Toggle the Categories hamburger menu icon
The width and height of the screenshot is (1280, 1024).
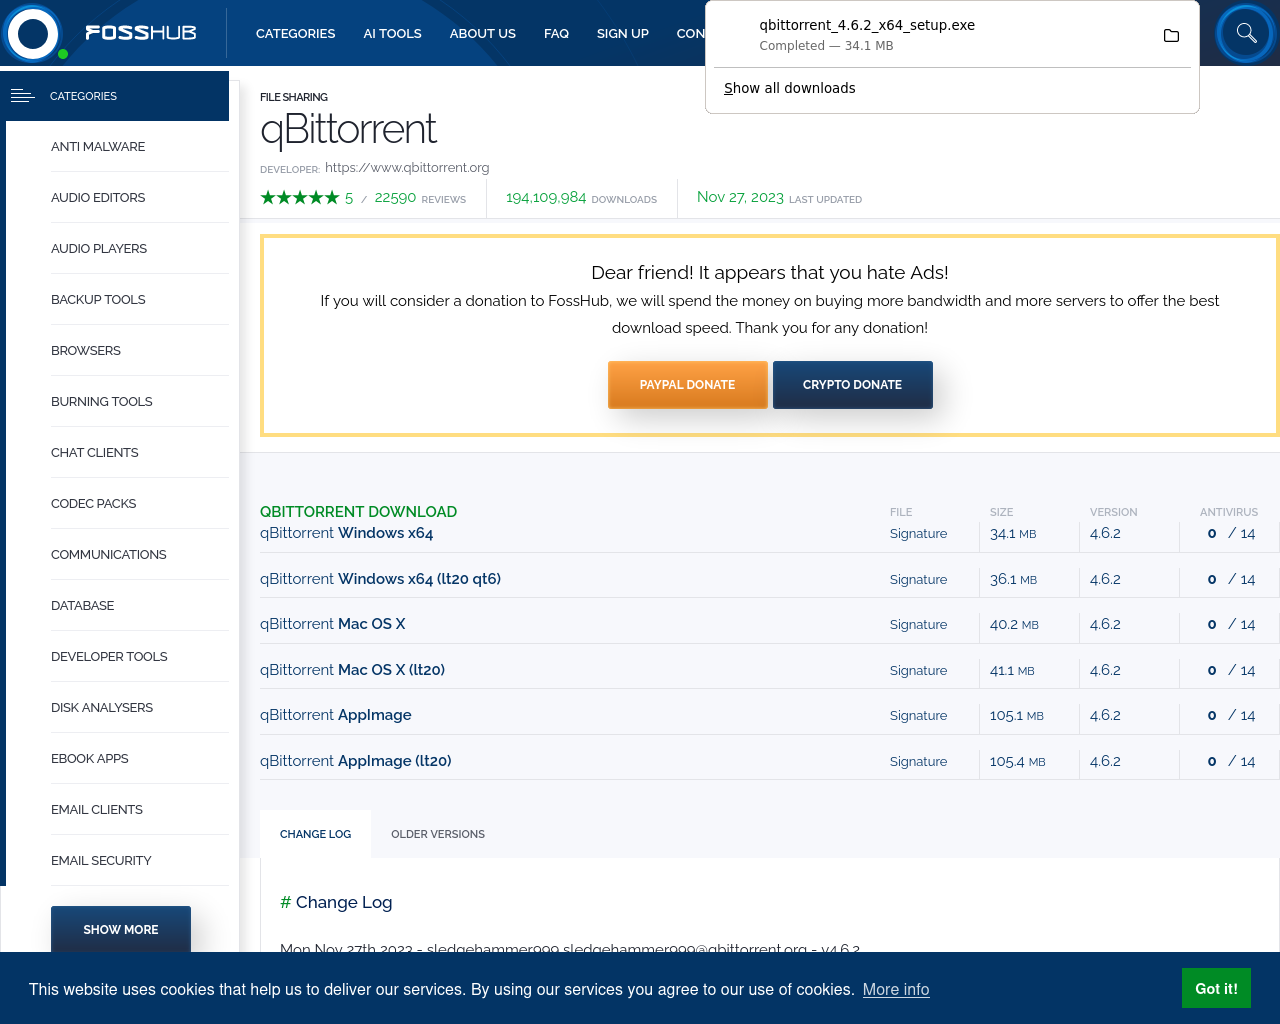[22, 96]
